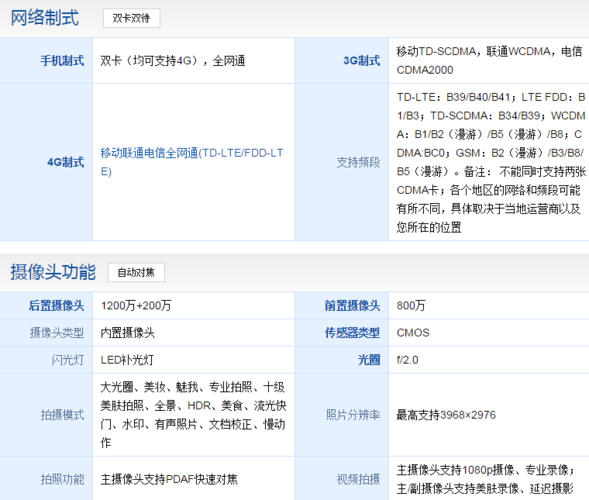Open the 传感器类型 label link
The image size is (589, 500).
(352, 332)
